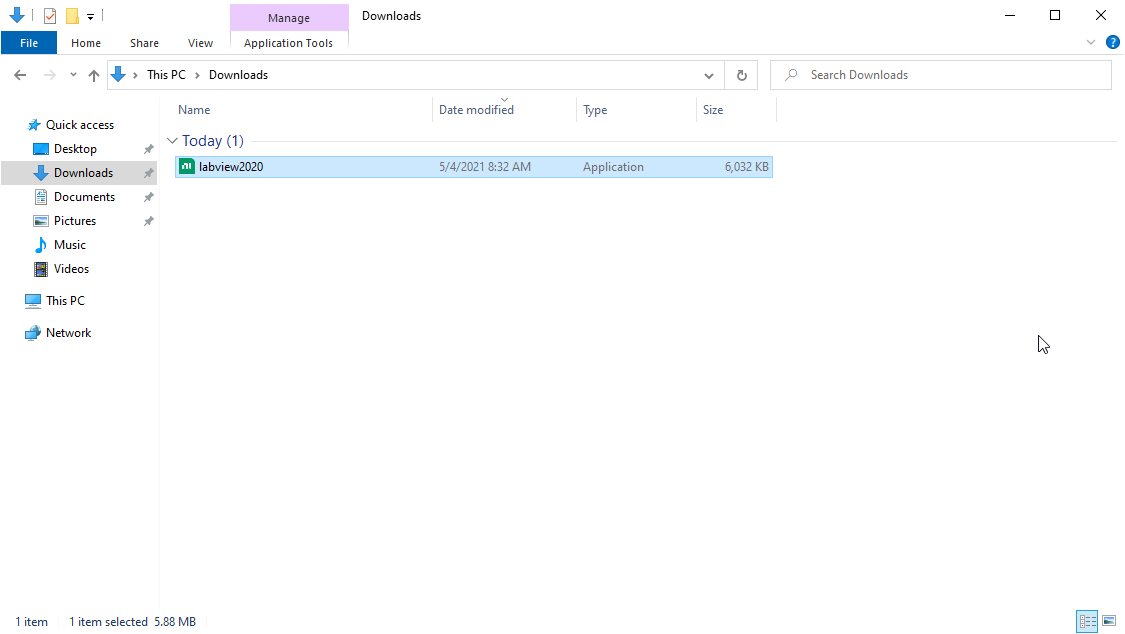Go up one folder level arrow
Viewport: 1125px width, 634px height.
[94, 75]
